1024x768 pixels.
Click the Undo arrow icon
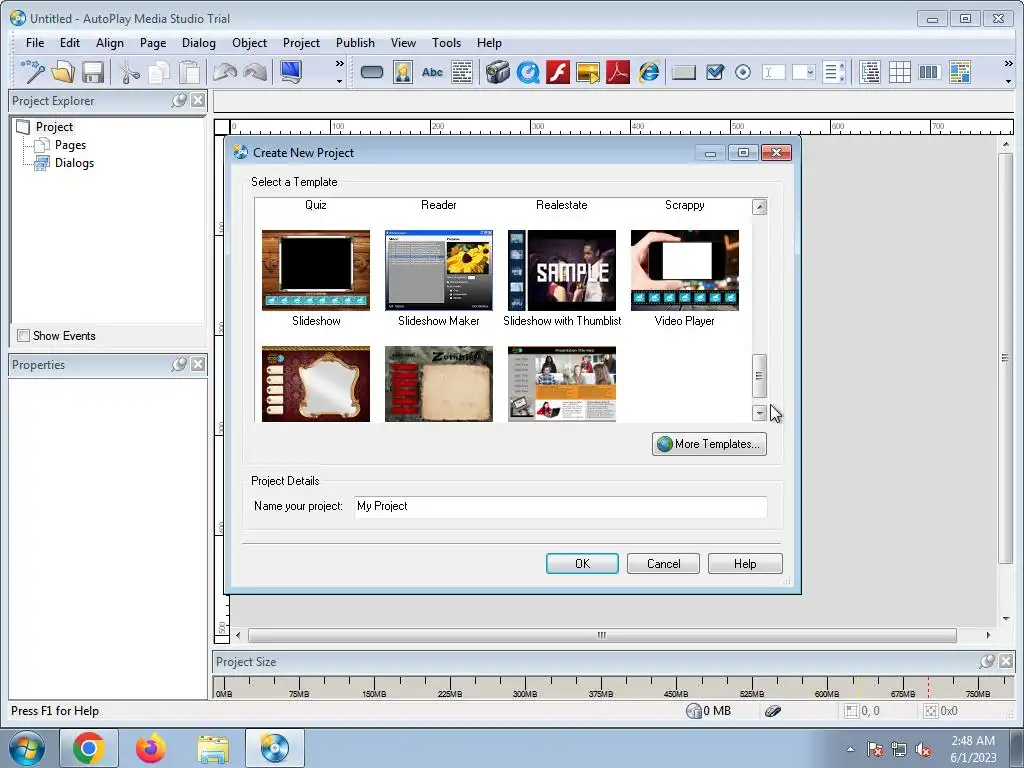pyautogui.click(x=225, y=72)
